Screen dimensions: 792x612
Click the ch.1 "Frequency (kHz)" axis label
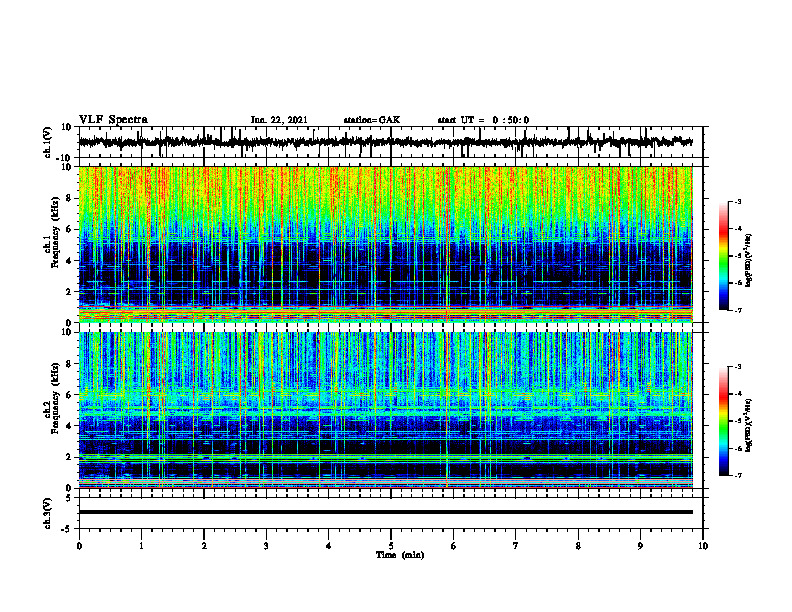coord(55,230)
